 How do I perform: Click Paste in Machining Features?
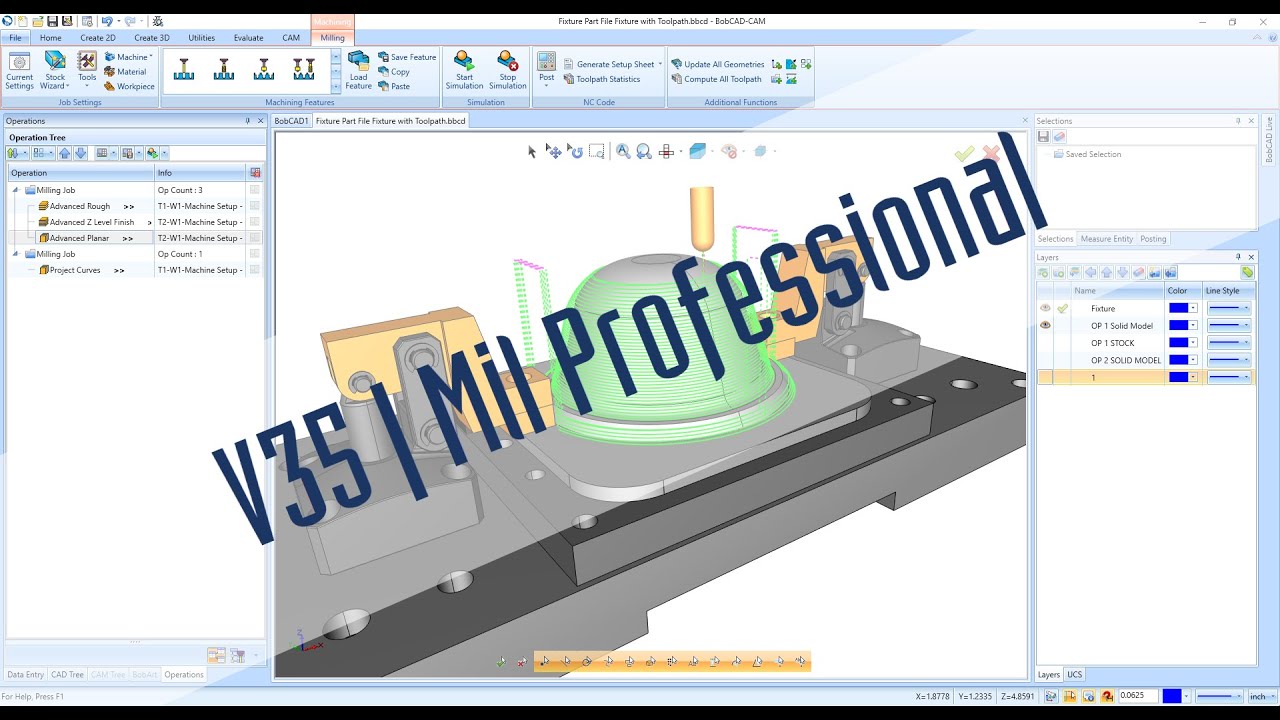[x=394, y=87]
